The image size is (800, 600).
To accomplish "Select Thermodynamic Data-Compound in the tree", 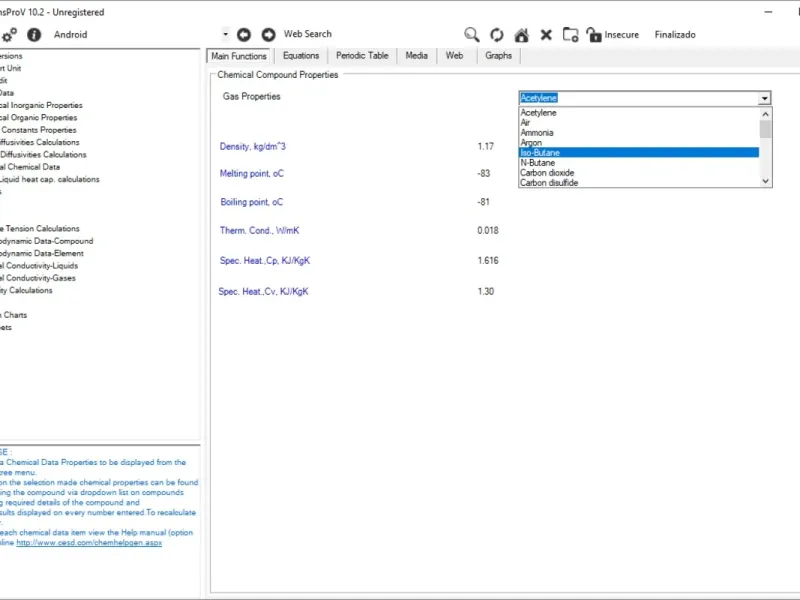I will coord(47,241).
